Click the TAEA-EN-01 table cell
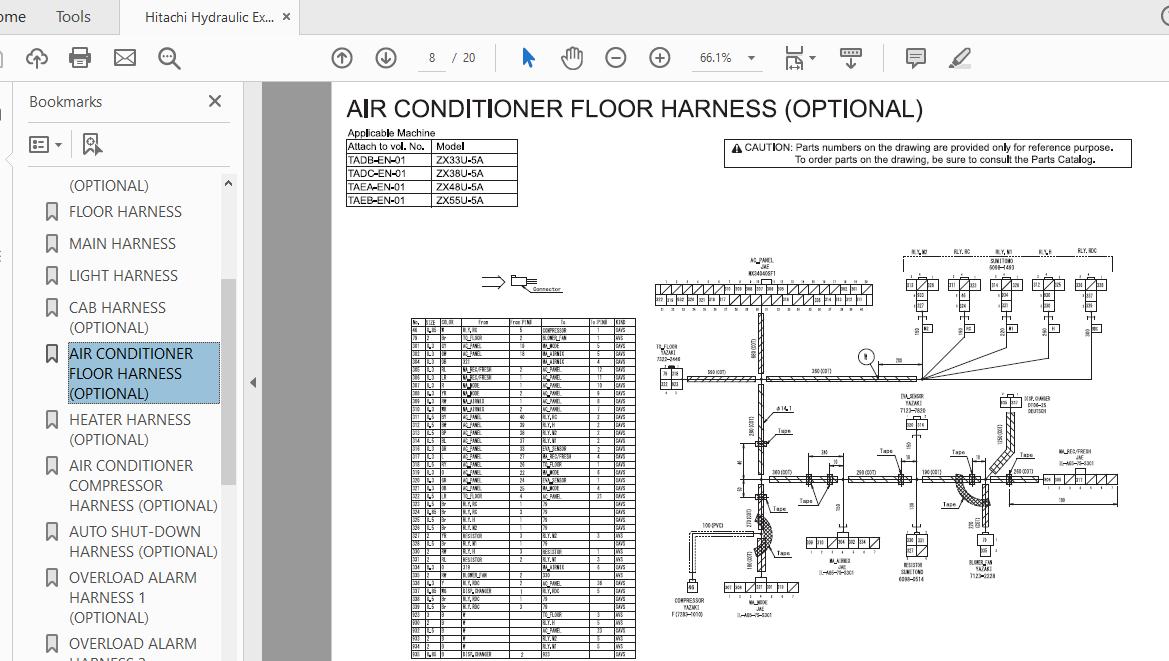This screenshot has height=661, width=1169. tap(389, 187)
